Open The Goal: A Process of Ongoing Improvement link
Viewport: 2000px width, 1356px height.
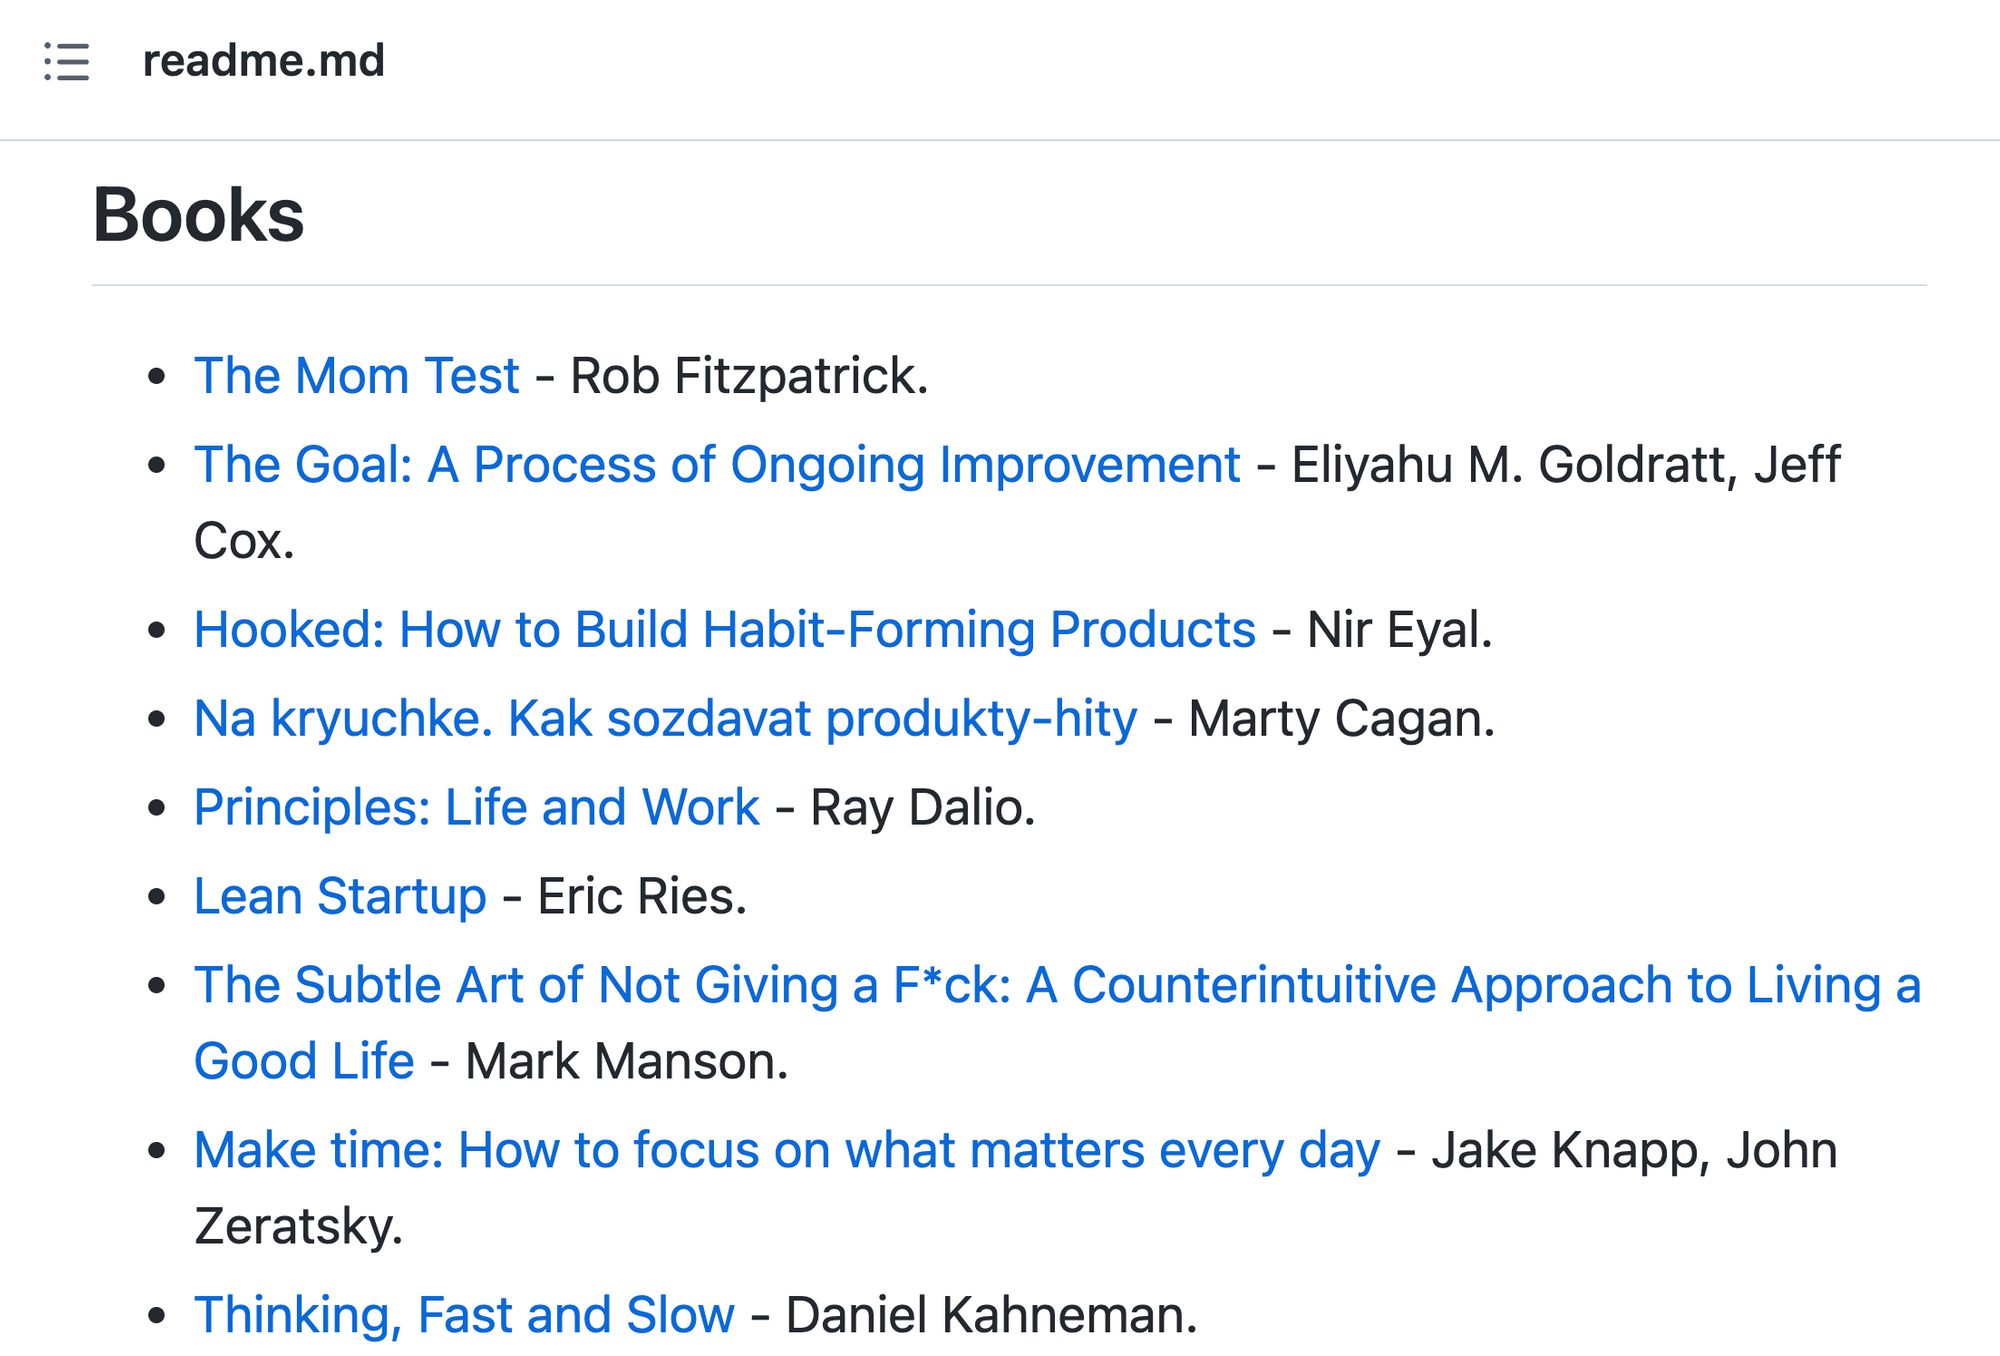click(x=716, y=465)
